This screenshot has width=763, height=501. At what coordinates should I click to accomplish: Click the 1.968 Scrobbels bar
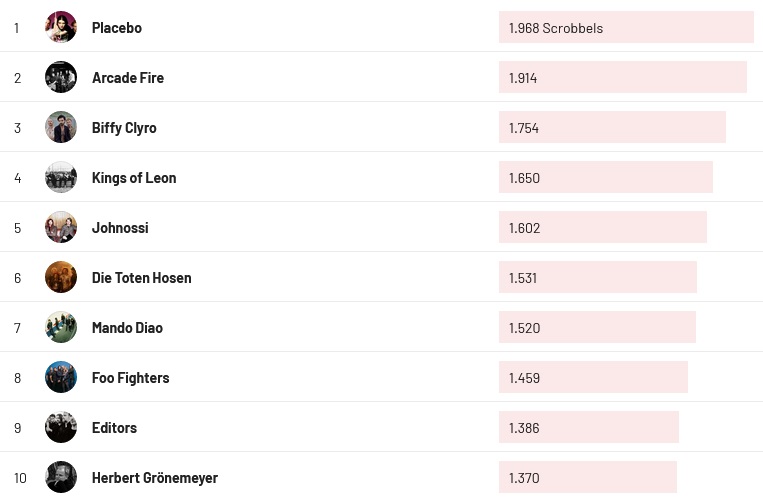pos(626,28)
